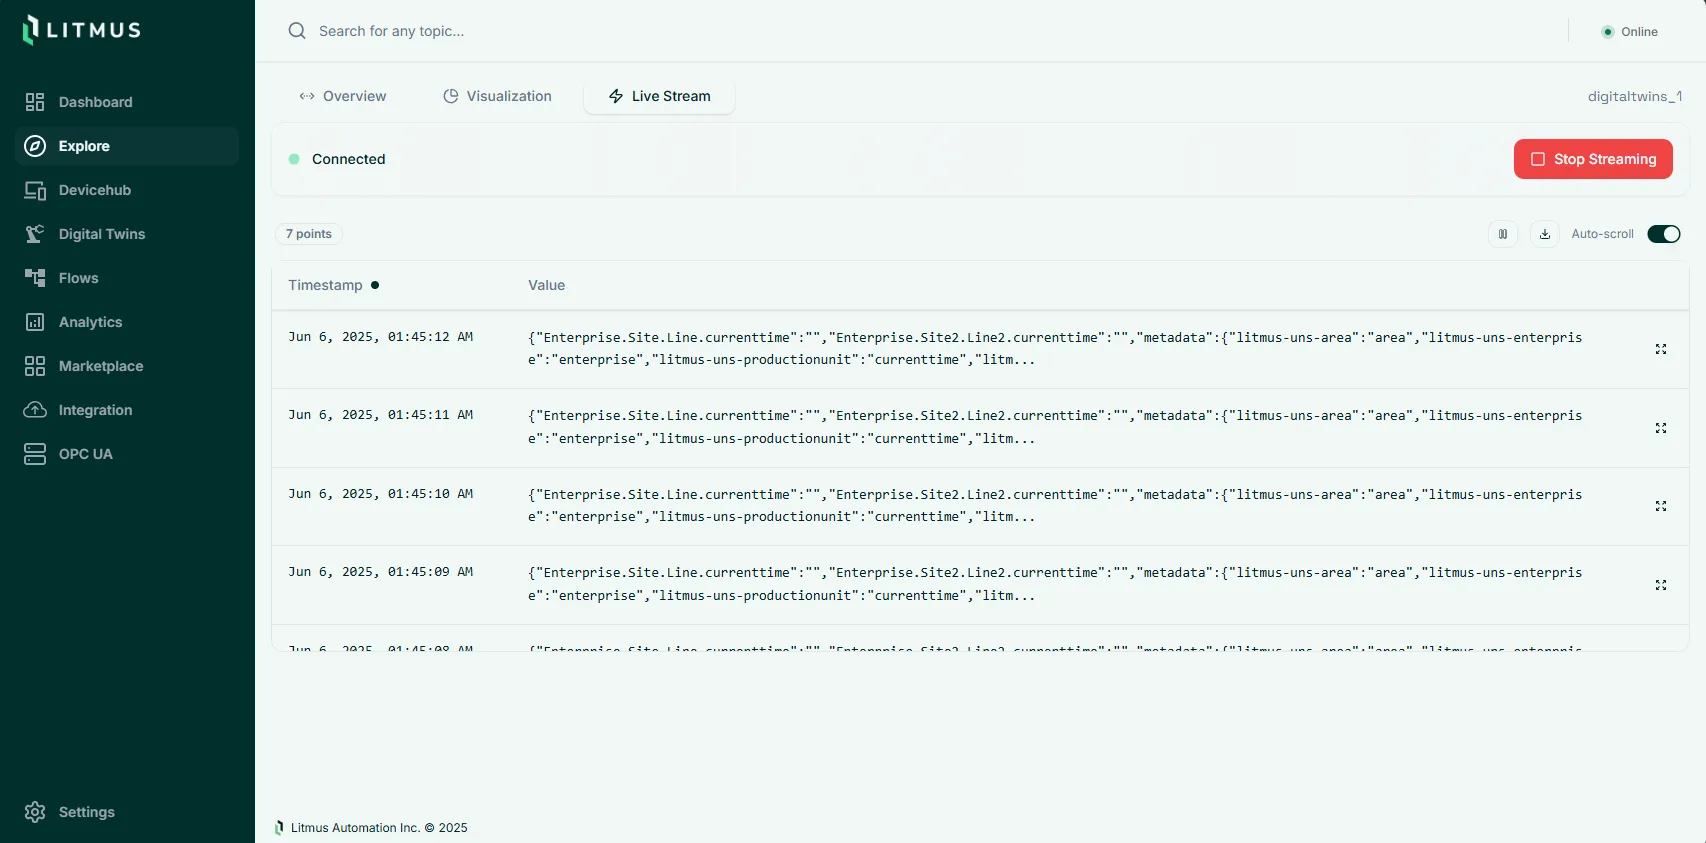The width and height of the screenshot is (1706, 843).
Task: Select the Live Stream tab
Action: tap(660, 96)
